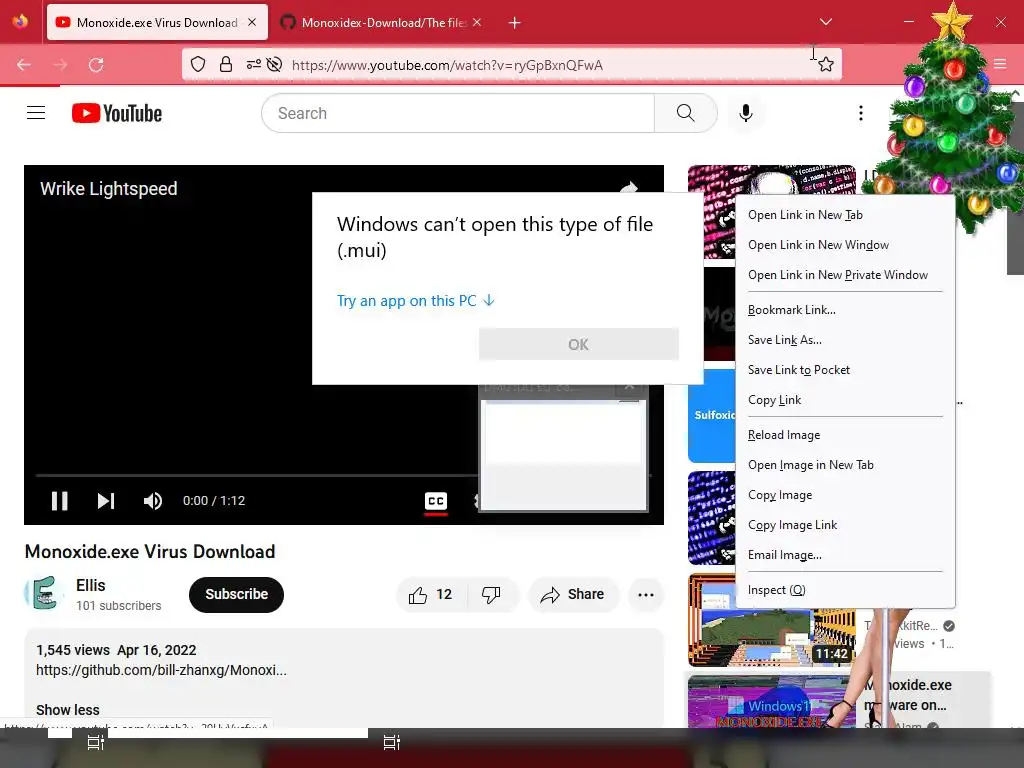
Task: Choose Open Link in New Tab
Action: [x=845, y=215]
